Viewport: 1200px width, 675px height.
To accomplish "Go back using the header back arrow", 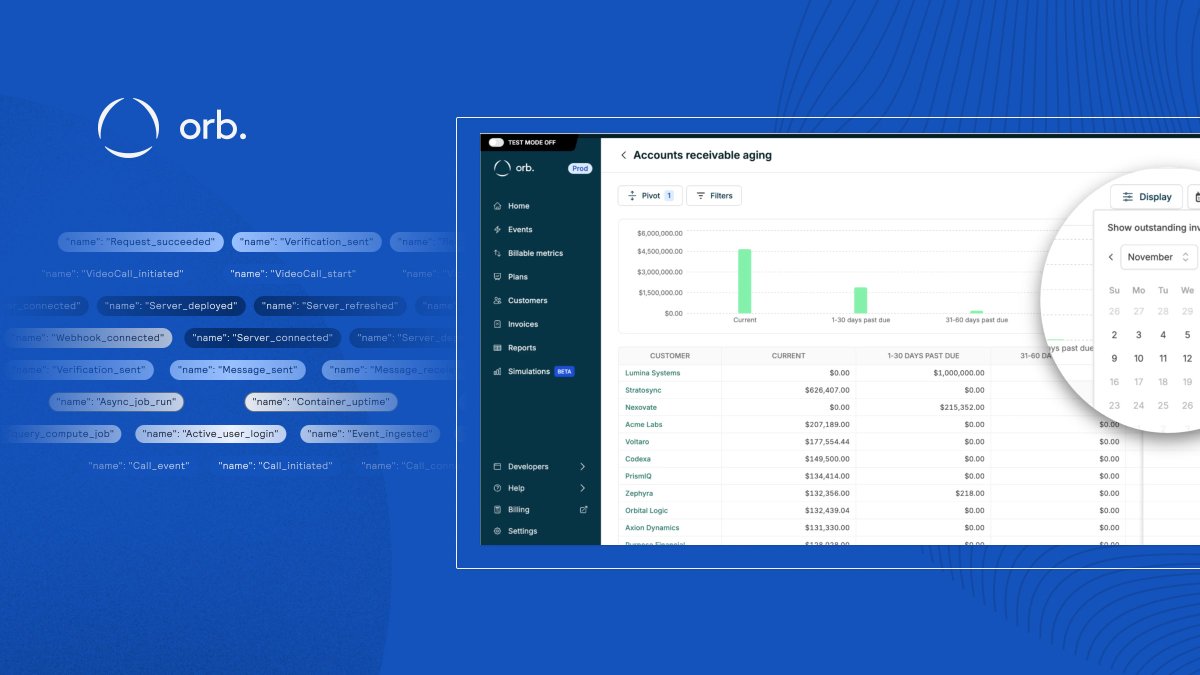I will pos(623,155).
